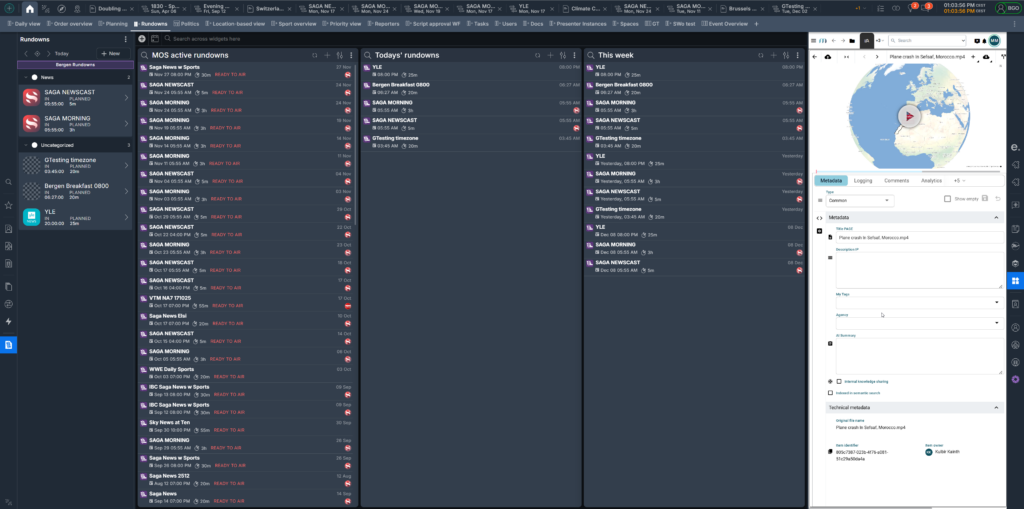Open MOS active rundowns filter settings
Viewport: 1024px width, 509px height.
[340, 56]
